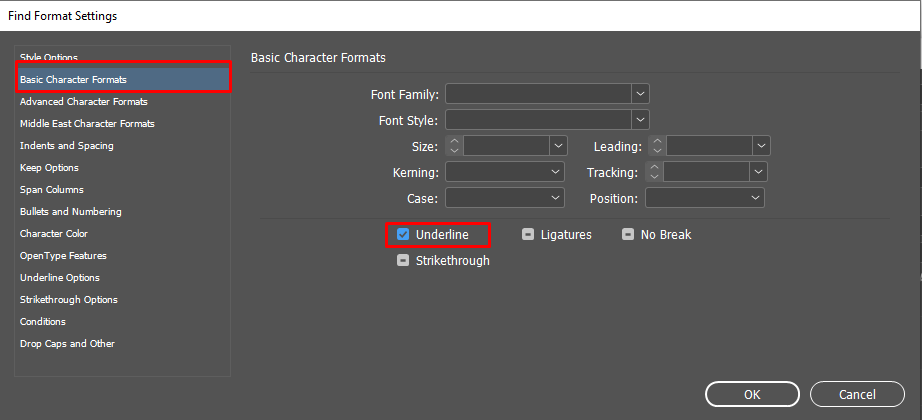The height and width of the screenshot is (420, 922).
Task: Toggle the Ligatures checkbox
Action: [x=528, y=235]
